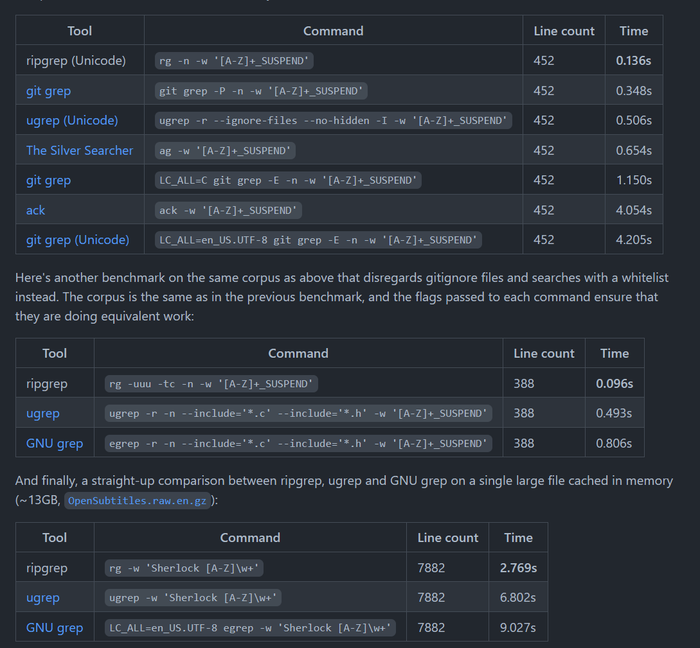Image resolution: width=700 pixels, height=648 pixels.
Task: Click the "ack" tool link
Action: pyautogui.click(x=36, y=210)
